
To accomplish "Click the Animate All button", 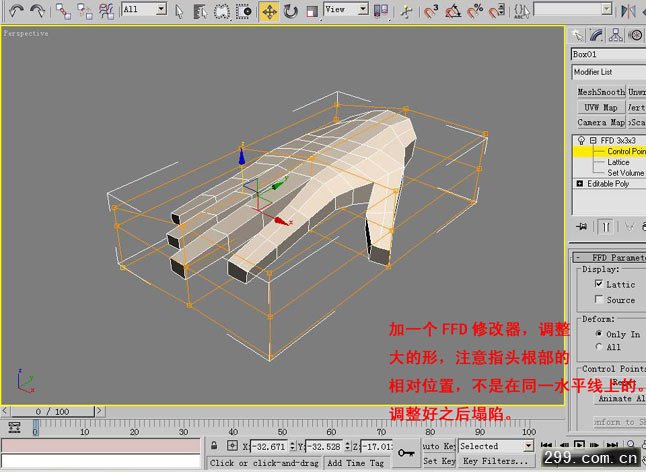I will (x=620, y=399).
